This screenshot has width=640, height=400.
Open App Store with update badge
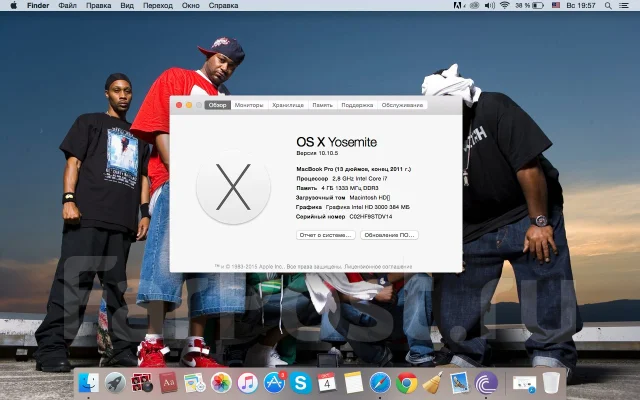click(274, 383)
